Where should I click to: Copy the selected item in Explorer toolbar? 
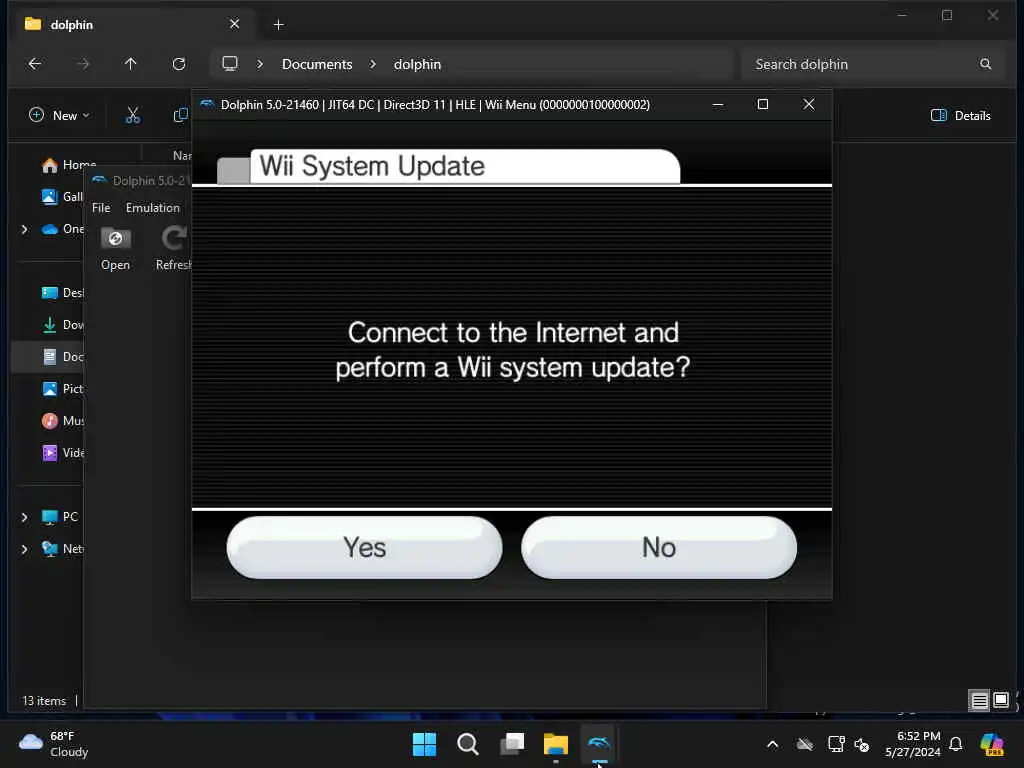pos(181,116)
